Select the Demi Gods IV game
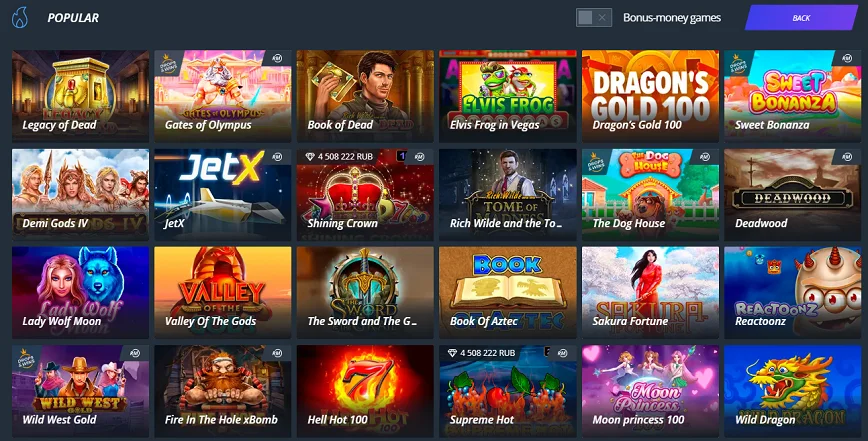The width and height of the screenshot is (868, 441). [x=80, y=194]
